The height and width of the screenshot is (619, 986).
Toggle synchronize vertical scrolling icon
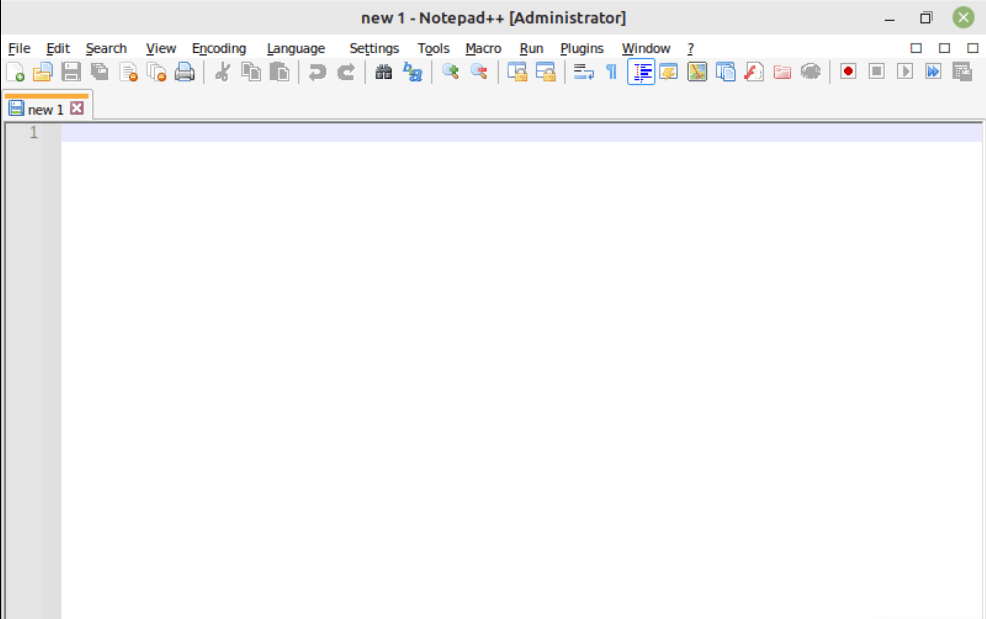517,72
